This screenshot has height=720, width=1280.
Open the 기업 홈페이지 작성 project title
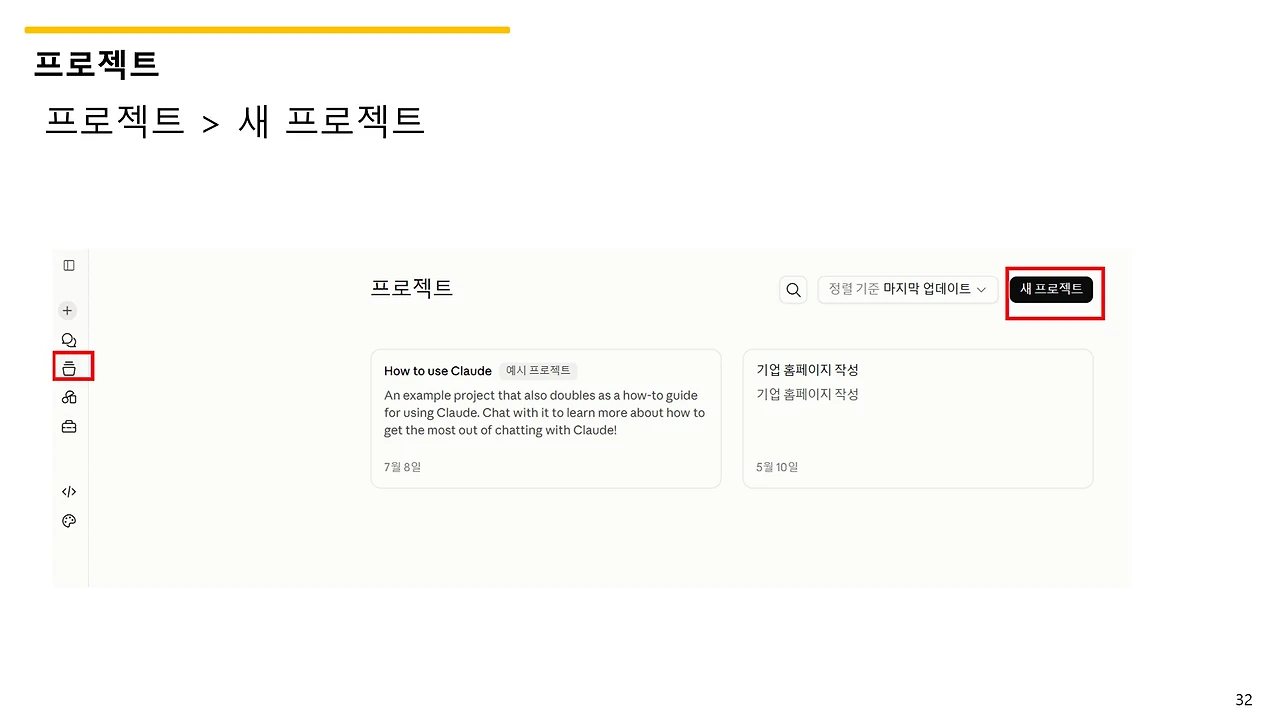[808, 370]
